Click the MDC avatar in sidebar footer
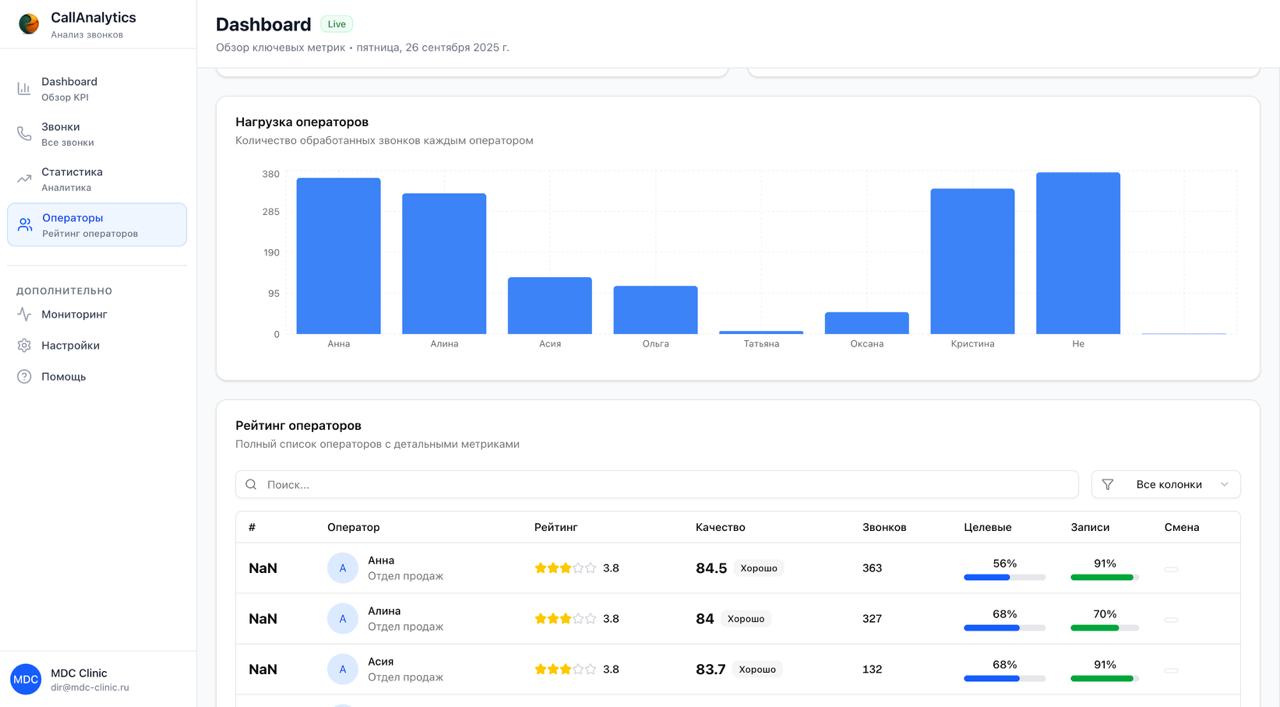1280x707 pixels. pos(26,679)
